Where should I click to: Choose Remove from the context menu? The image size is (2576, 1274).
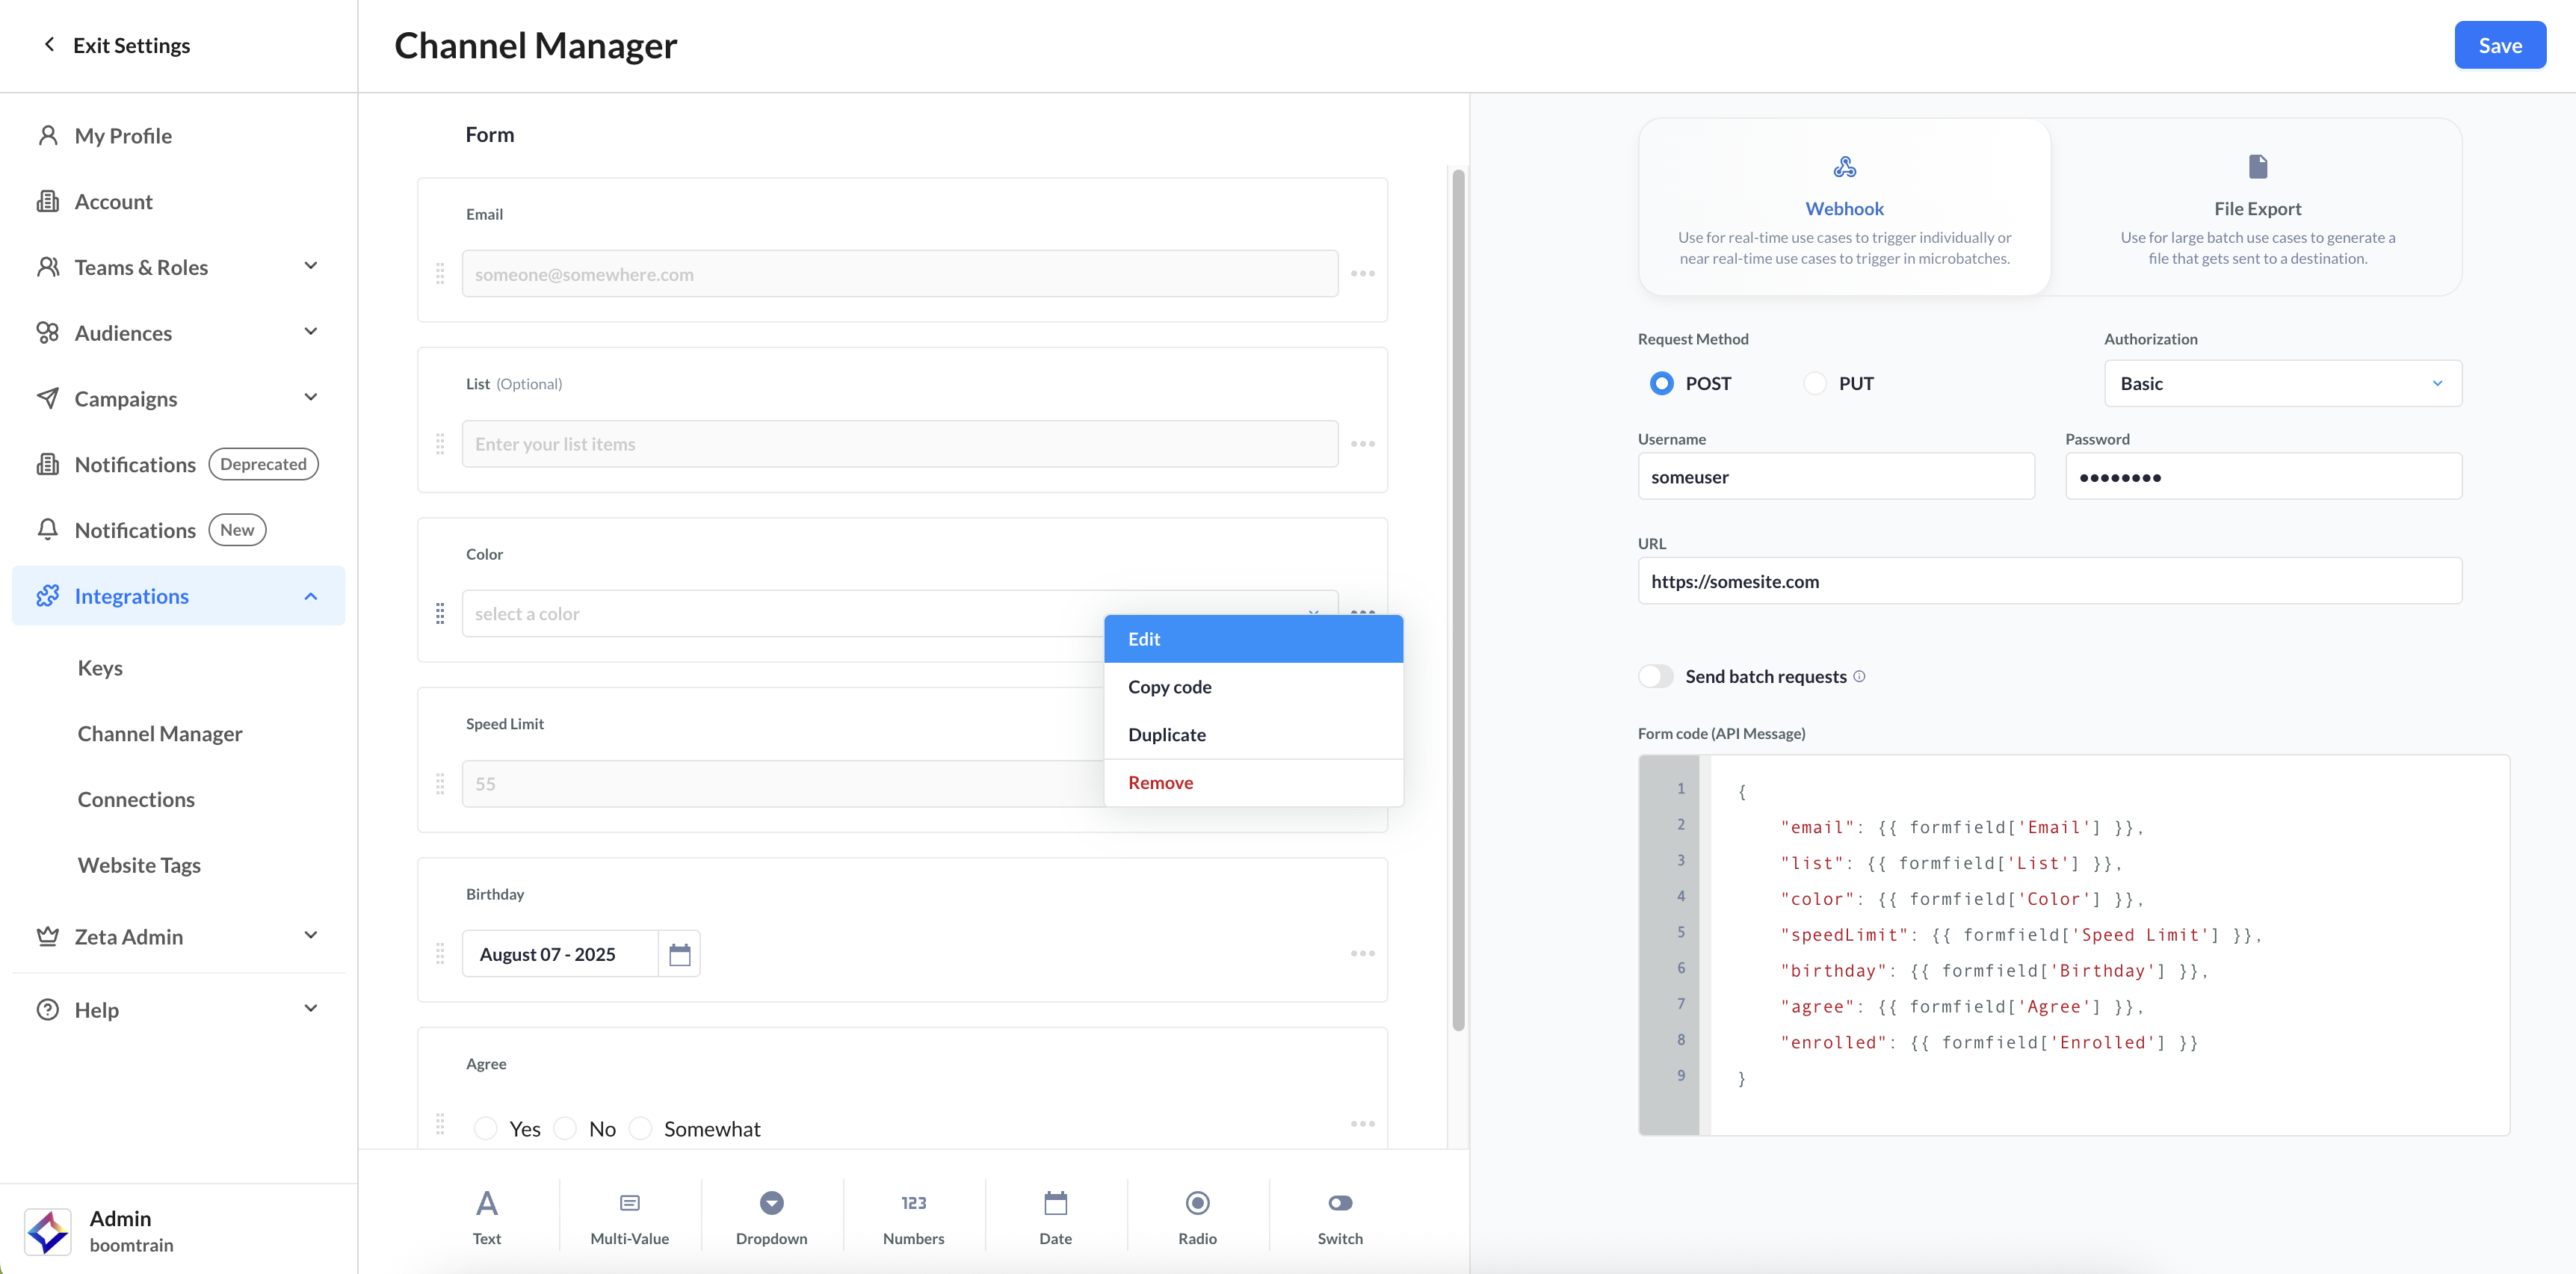pyautogui.click(x=1160, y=782)
